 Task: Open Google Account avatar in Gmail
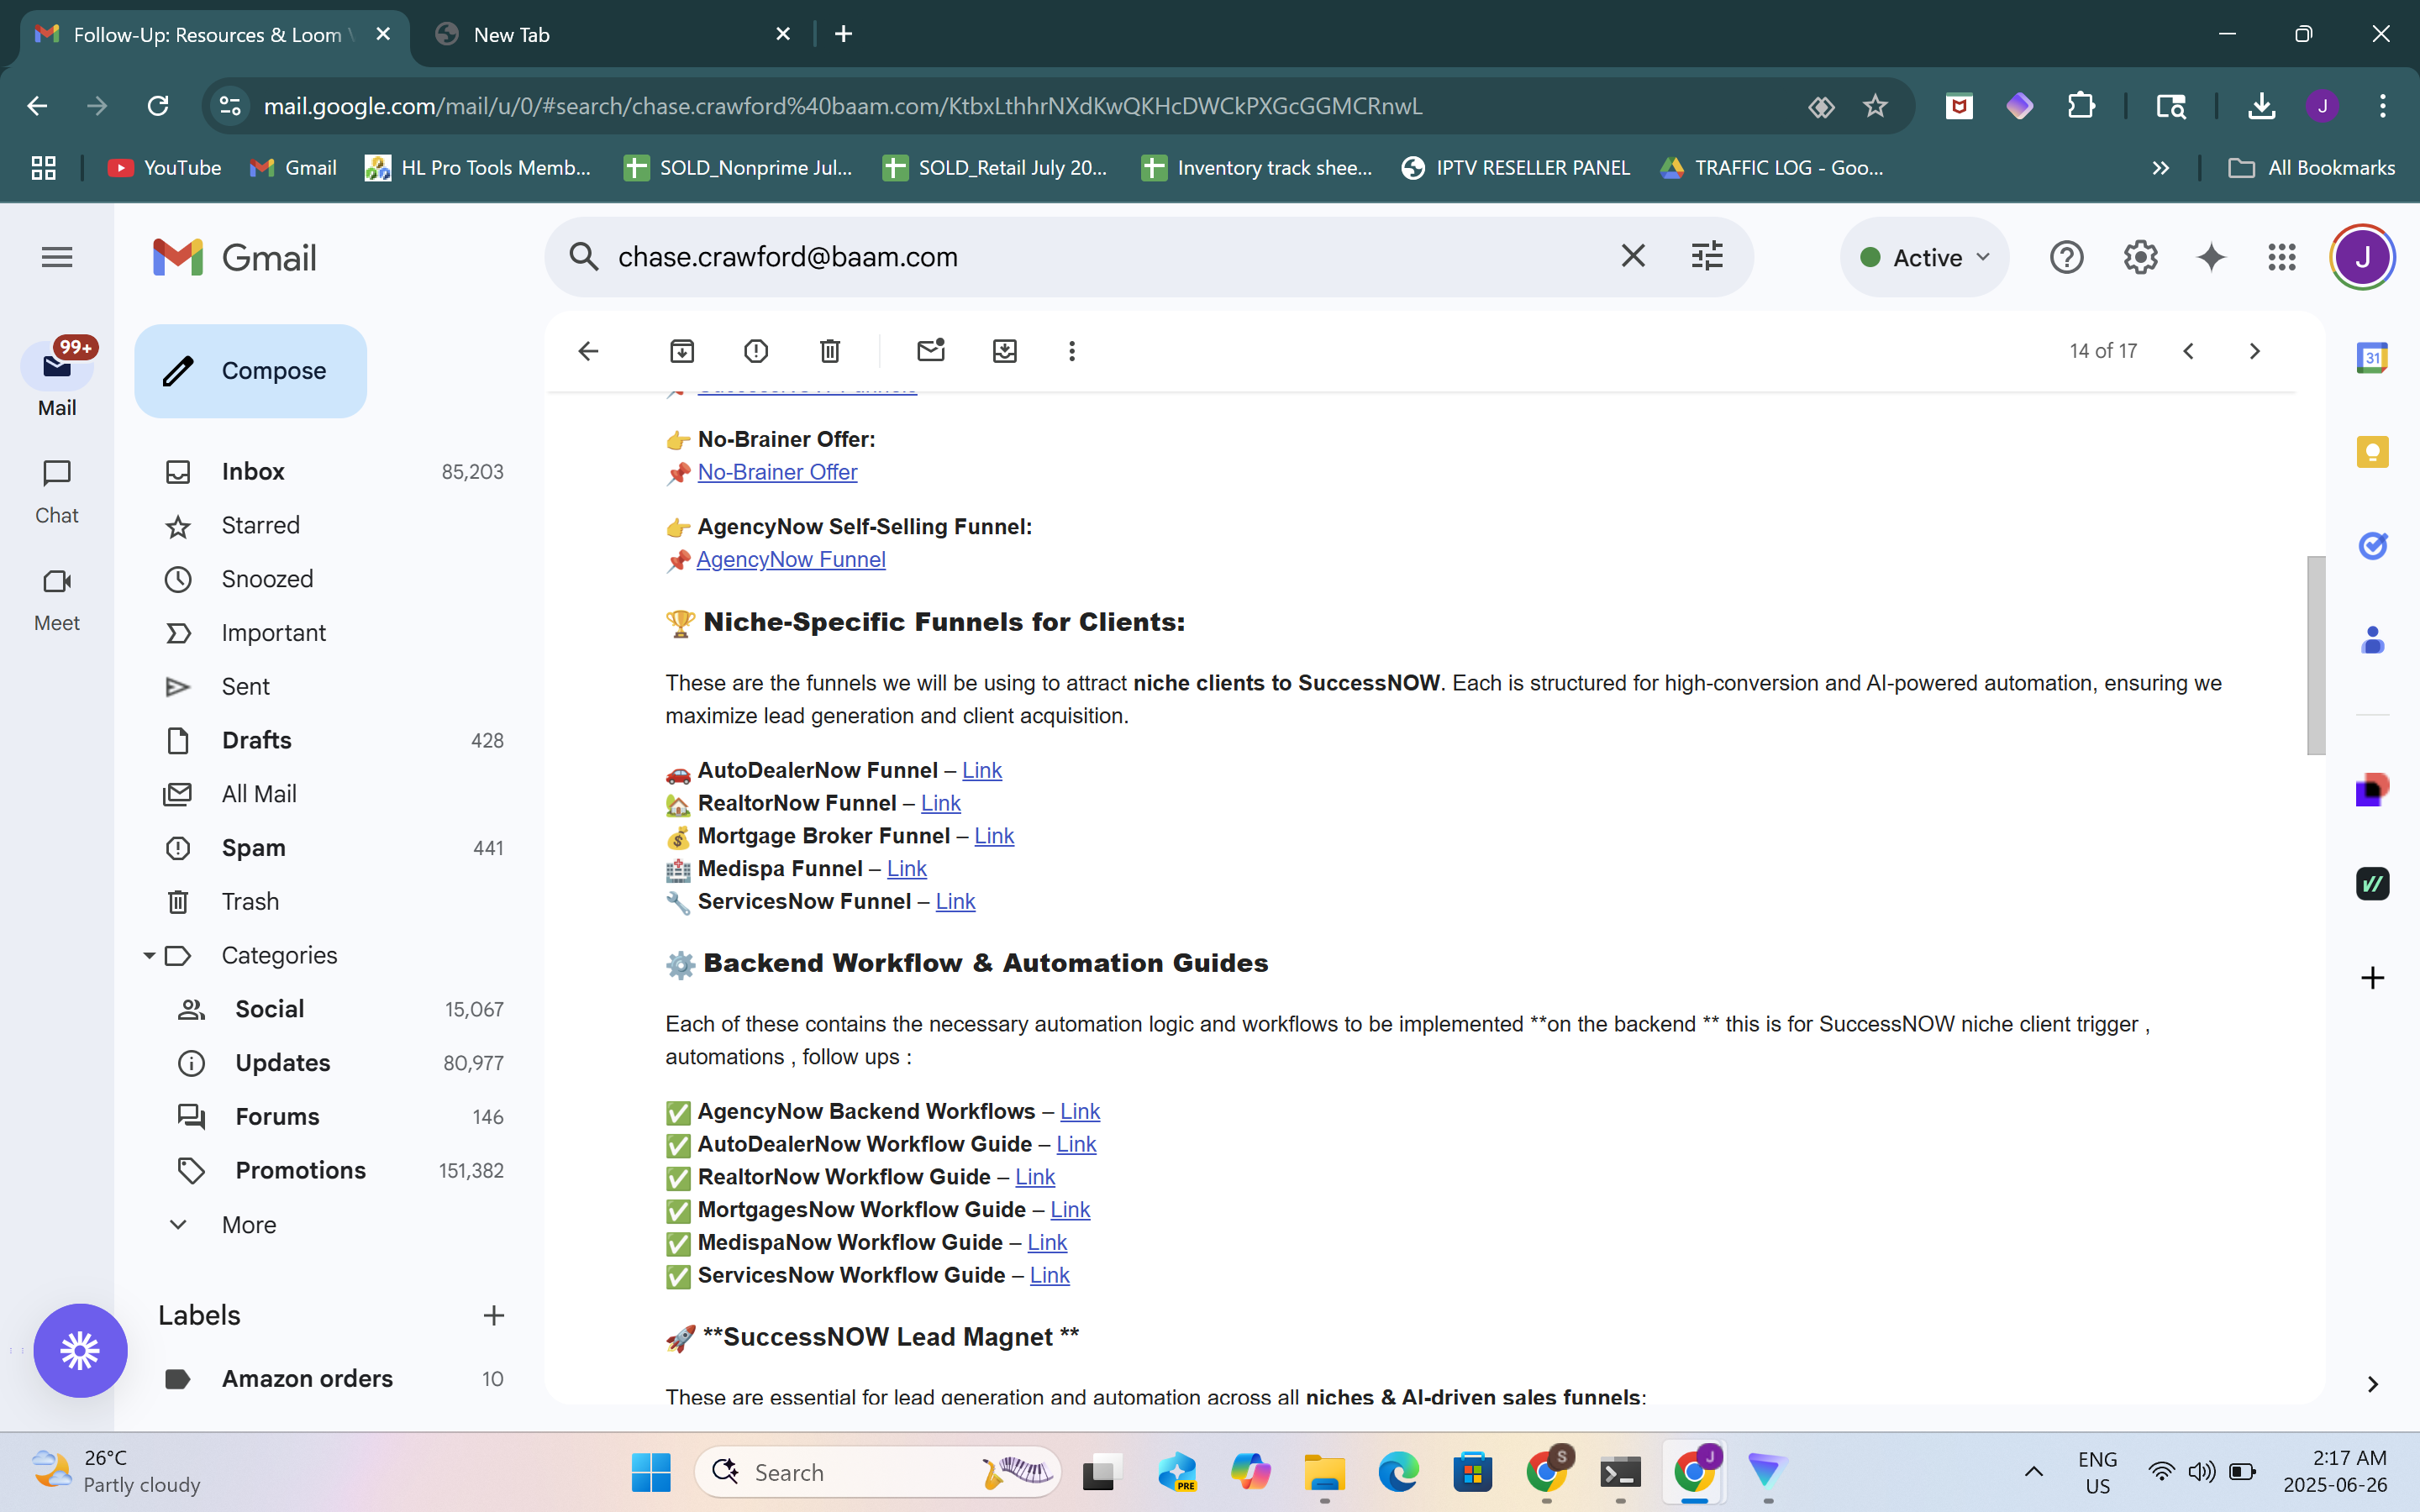click(x=2363, y=258)
